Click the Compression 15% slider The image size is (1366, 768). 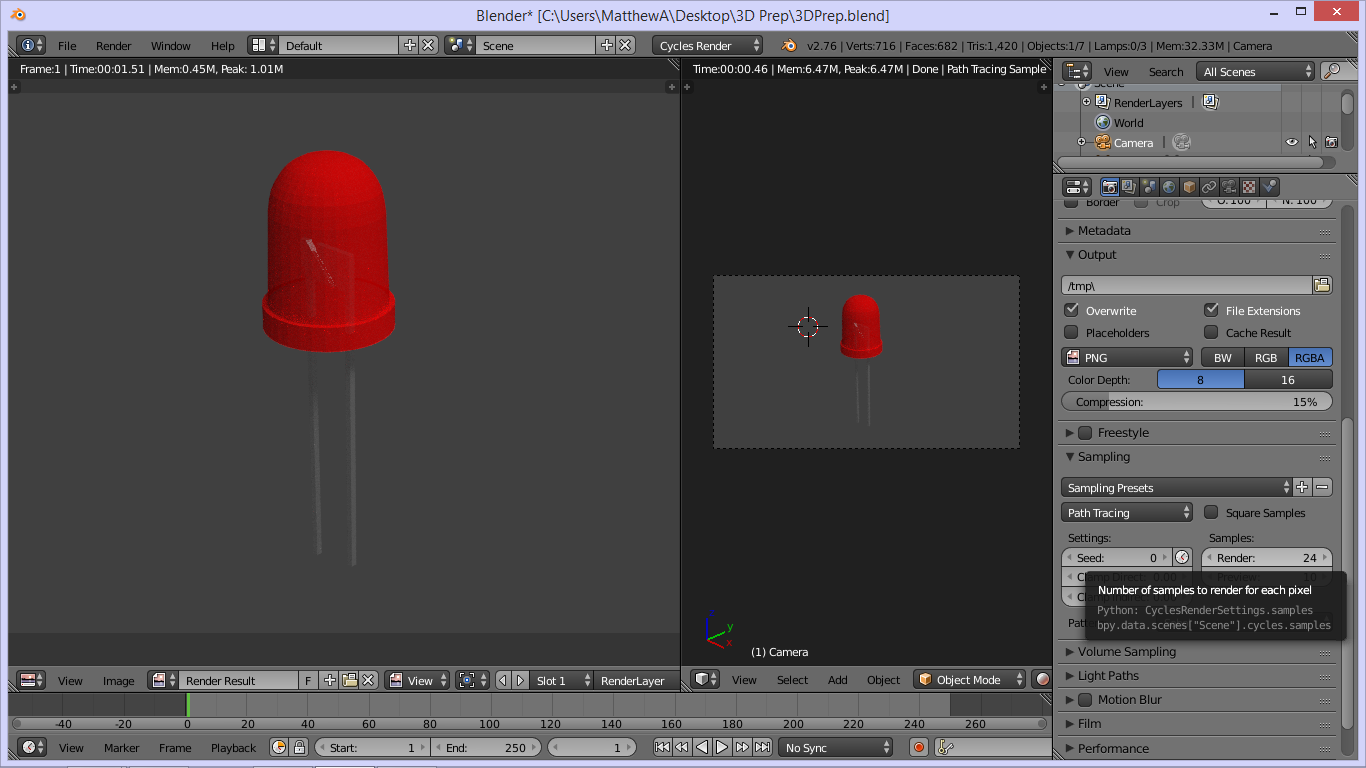point(1196,401)
